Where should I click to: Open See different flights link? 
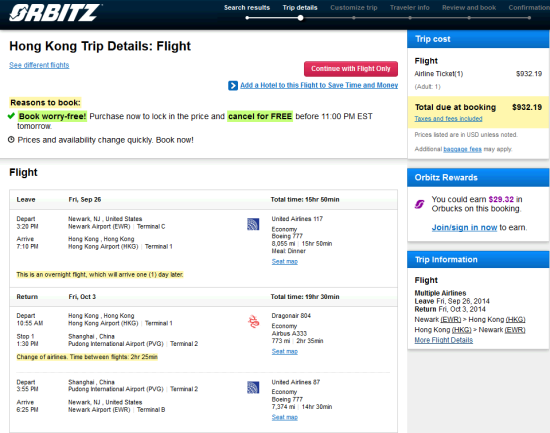(x=39, y=65)
